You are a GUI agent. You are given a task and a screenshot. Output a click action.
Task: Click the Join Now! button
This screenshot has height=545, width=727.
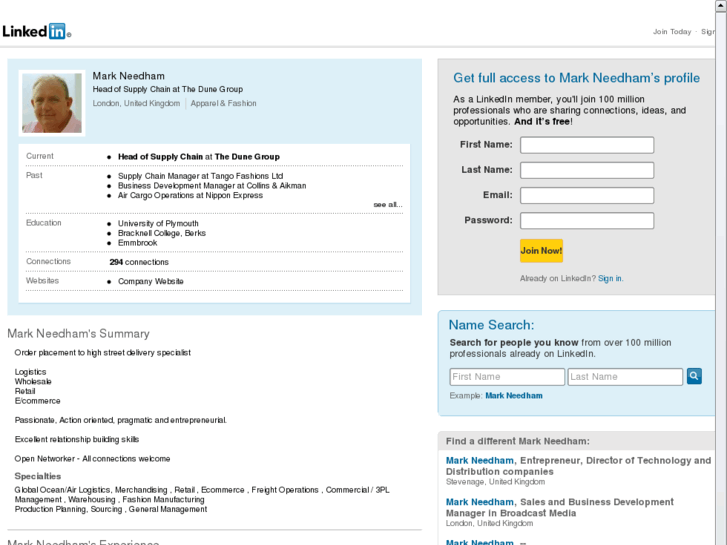tap(541, 251)
